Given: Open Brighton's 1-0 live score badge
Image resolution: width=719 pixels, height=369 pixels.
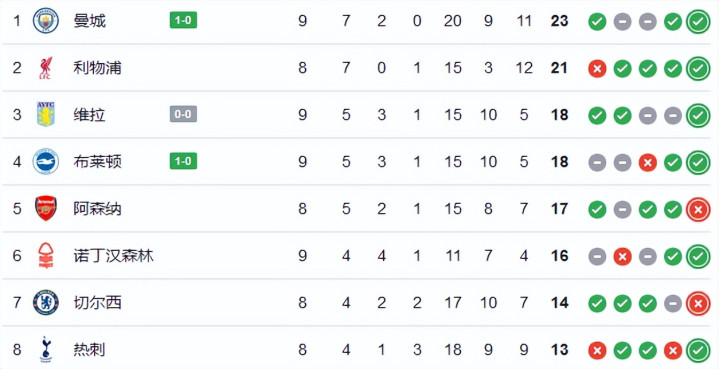Looking at the screenshot, I should tap(183, 161).
